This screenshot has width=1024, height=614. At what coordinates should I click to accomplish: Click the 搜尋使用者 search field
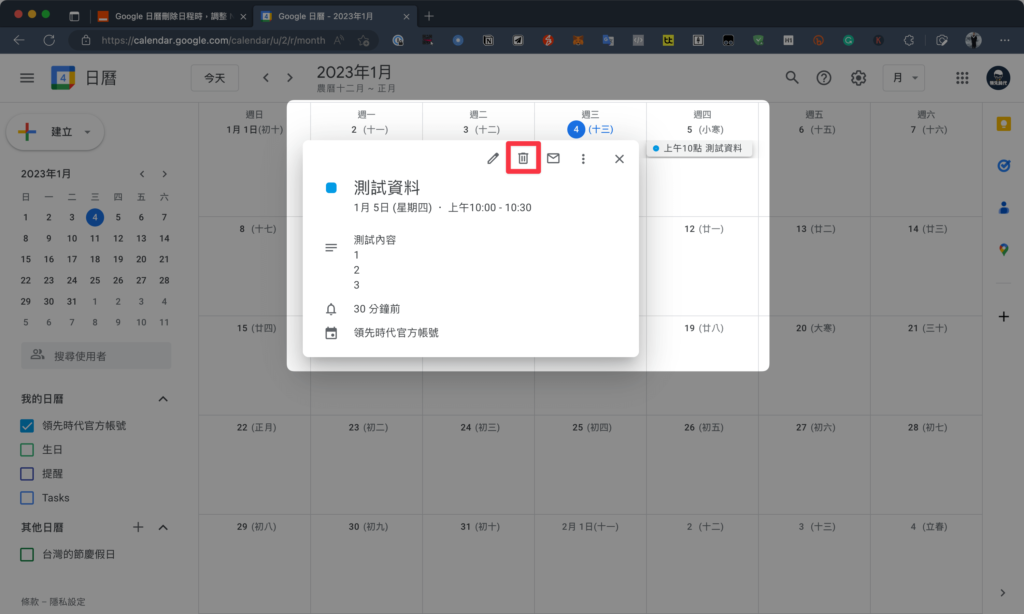click(96, 356)
